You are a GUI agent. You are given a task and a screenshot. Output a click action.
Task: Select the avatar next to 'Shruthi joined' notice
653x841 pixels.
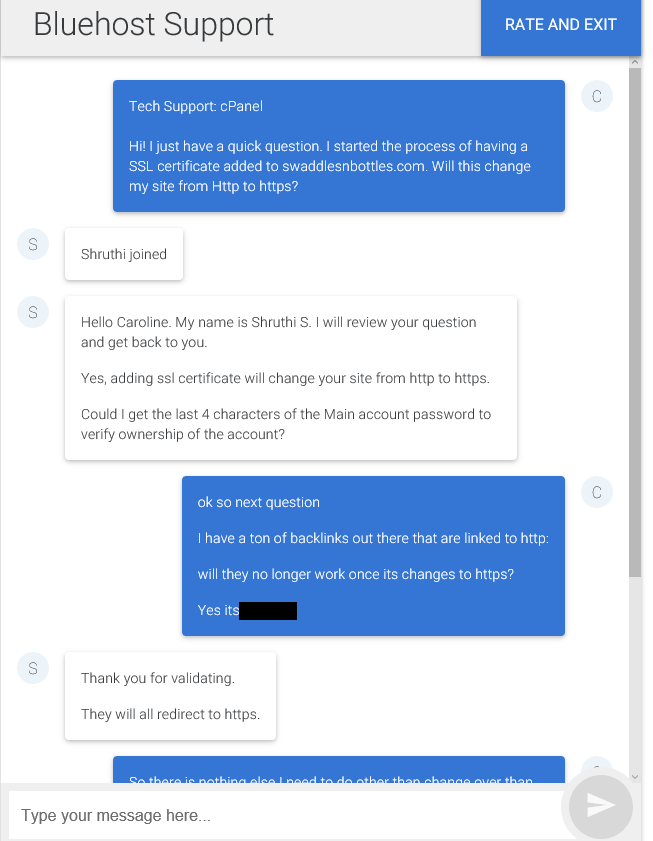tap(33, 244)
